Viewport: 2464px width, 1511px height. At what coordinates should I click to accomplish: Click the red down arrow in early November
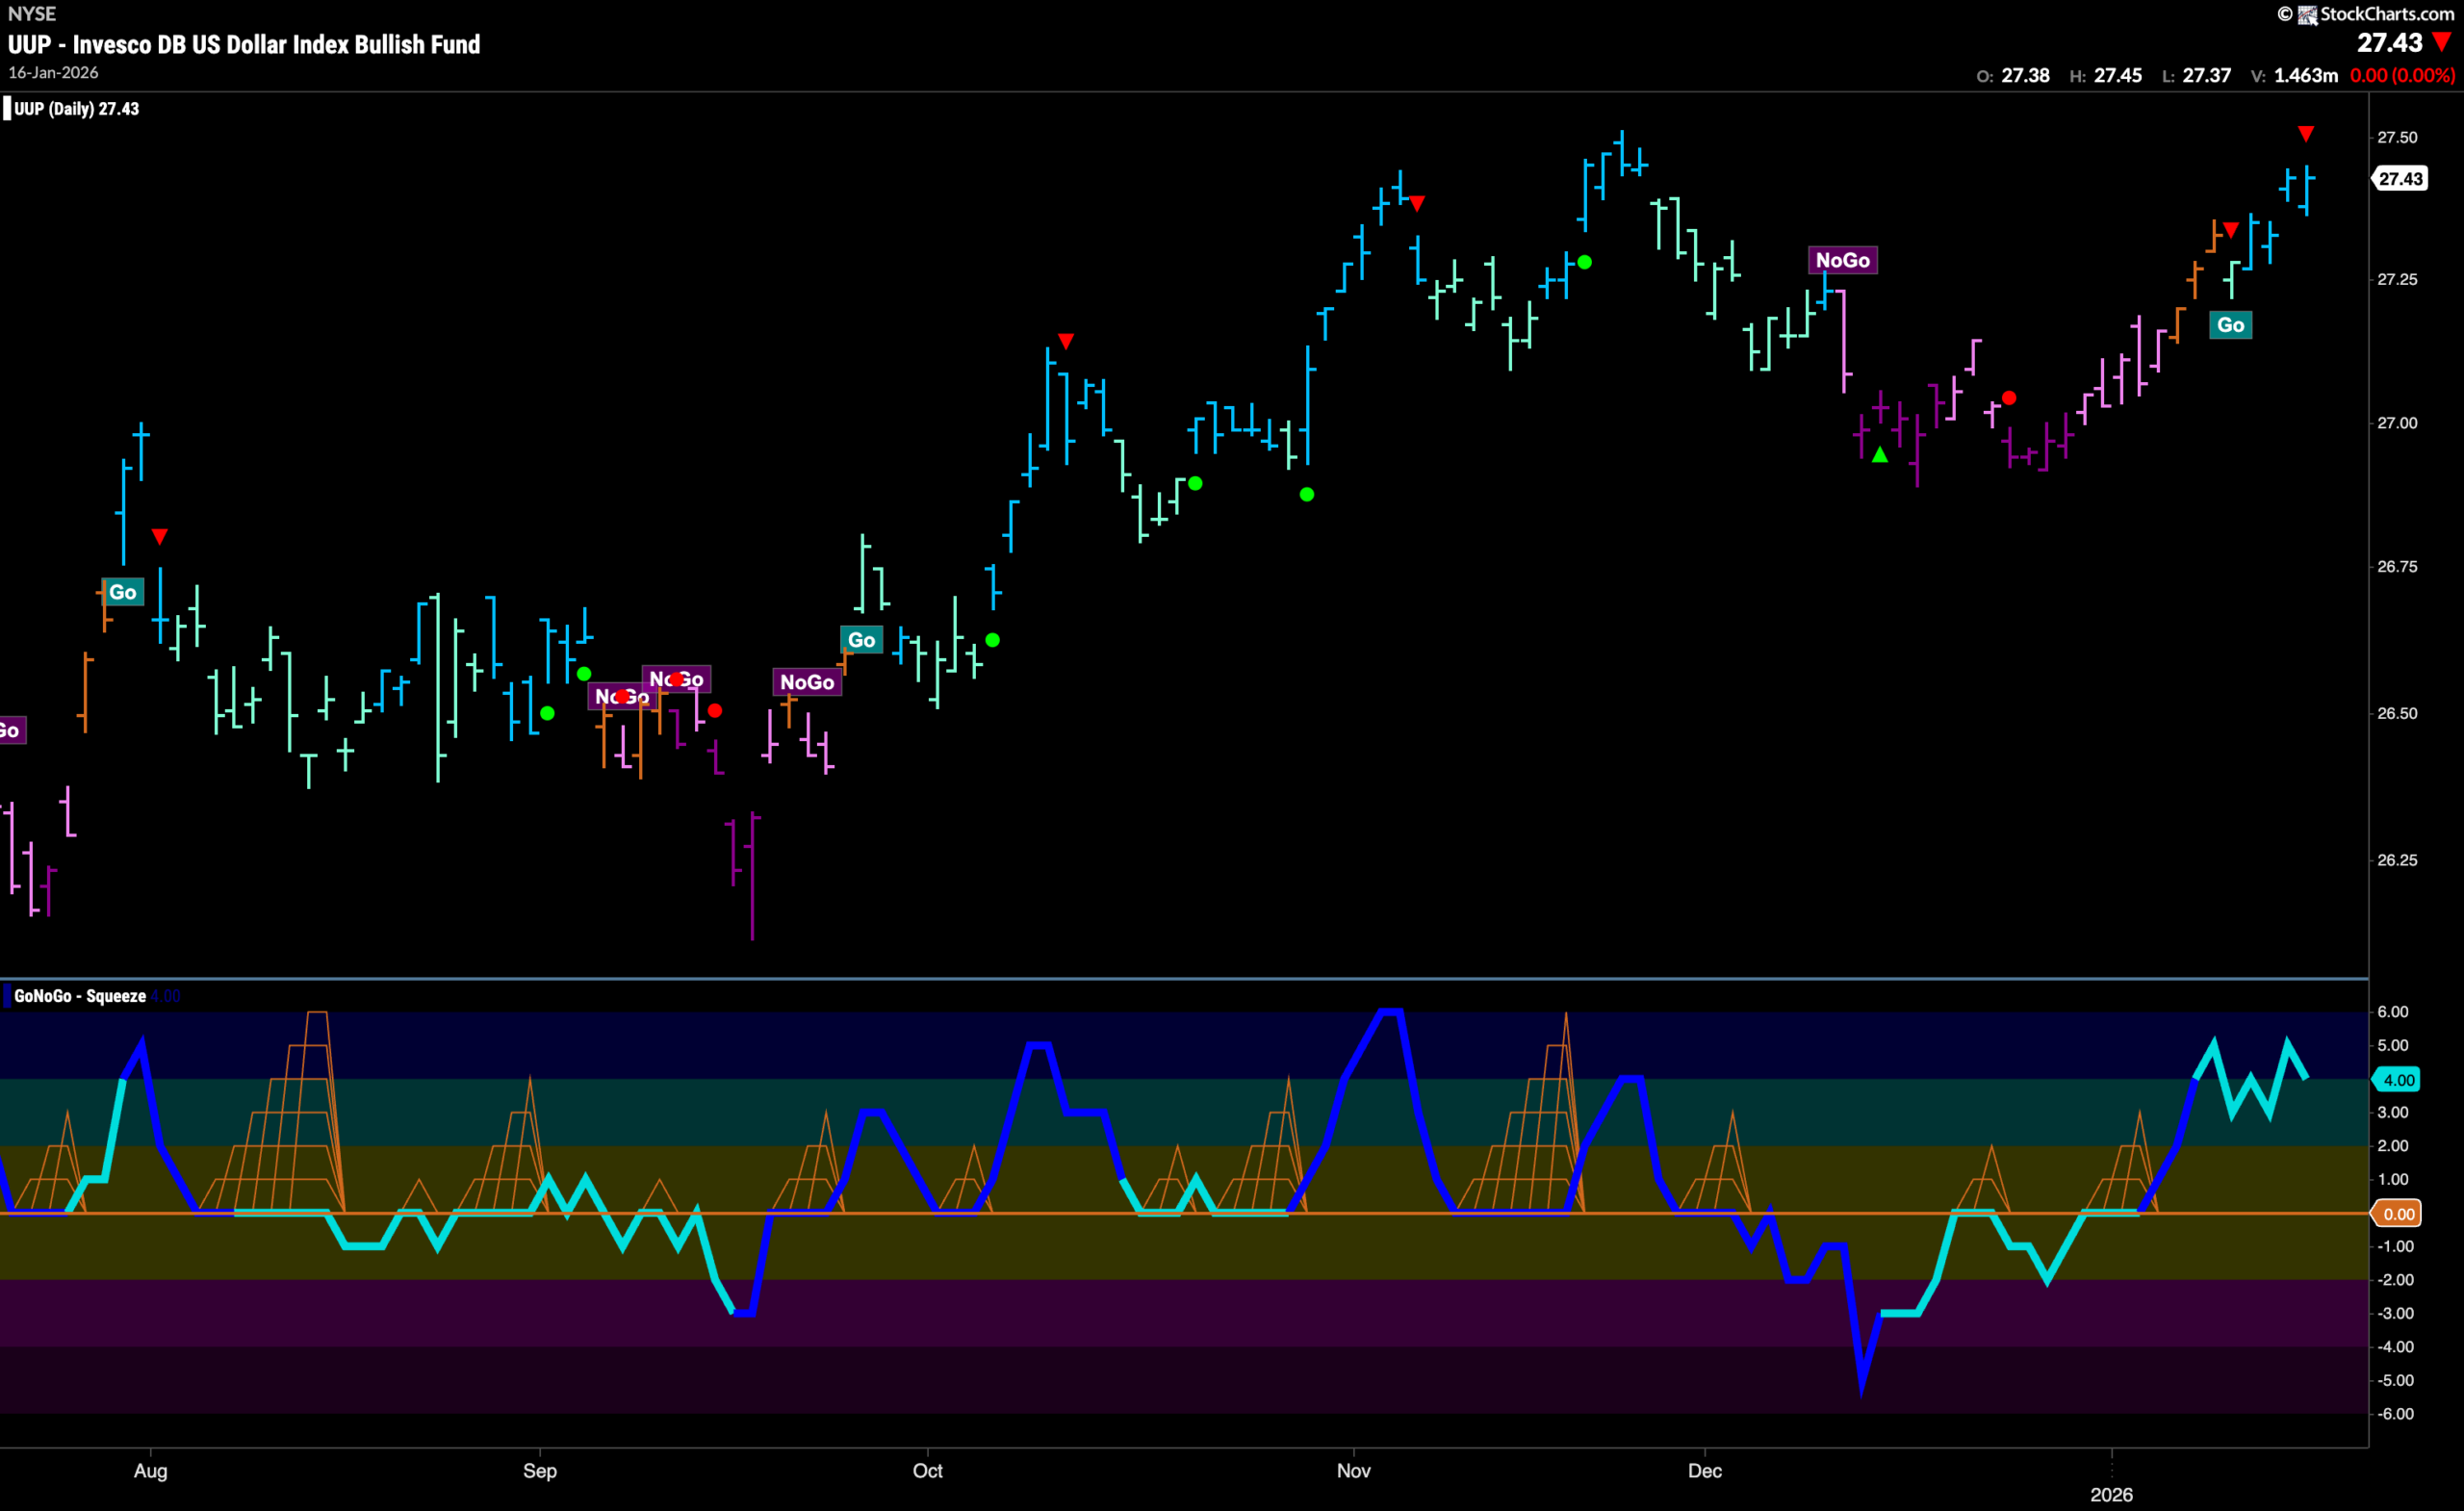(x=1417, y=204)
